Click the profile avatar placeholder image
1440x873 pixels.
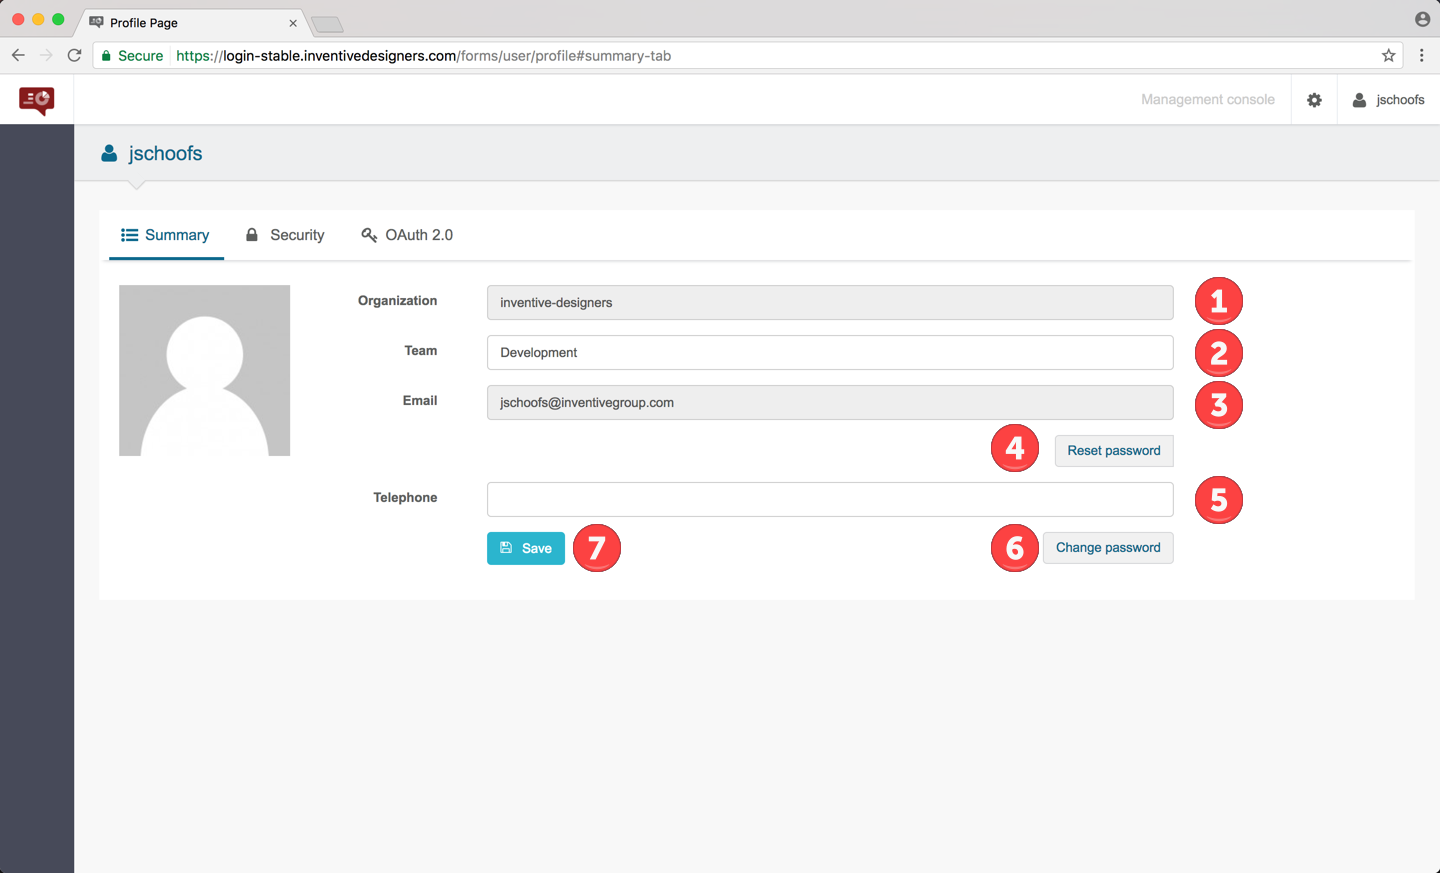point(205,371)
